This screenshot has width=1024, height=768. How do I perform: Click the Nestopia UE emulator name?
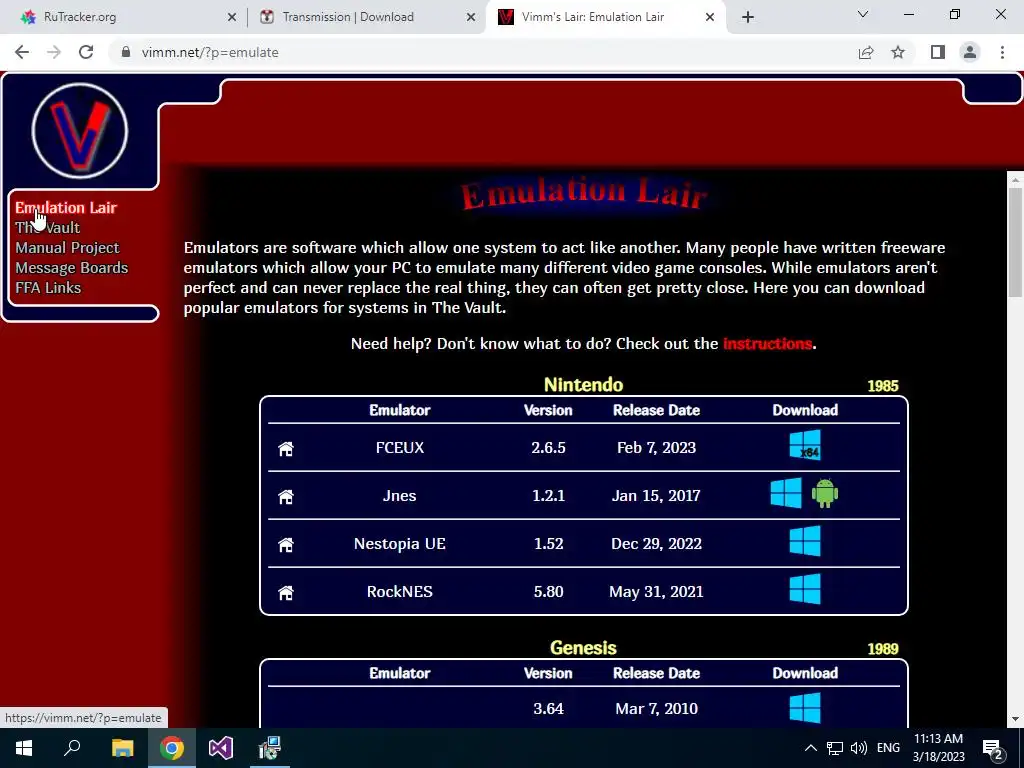pyautogui.click(x=400, y=543)
